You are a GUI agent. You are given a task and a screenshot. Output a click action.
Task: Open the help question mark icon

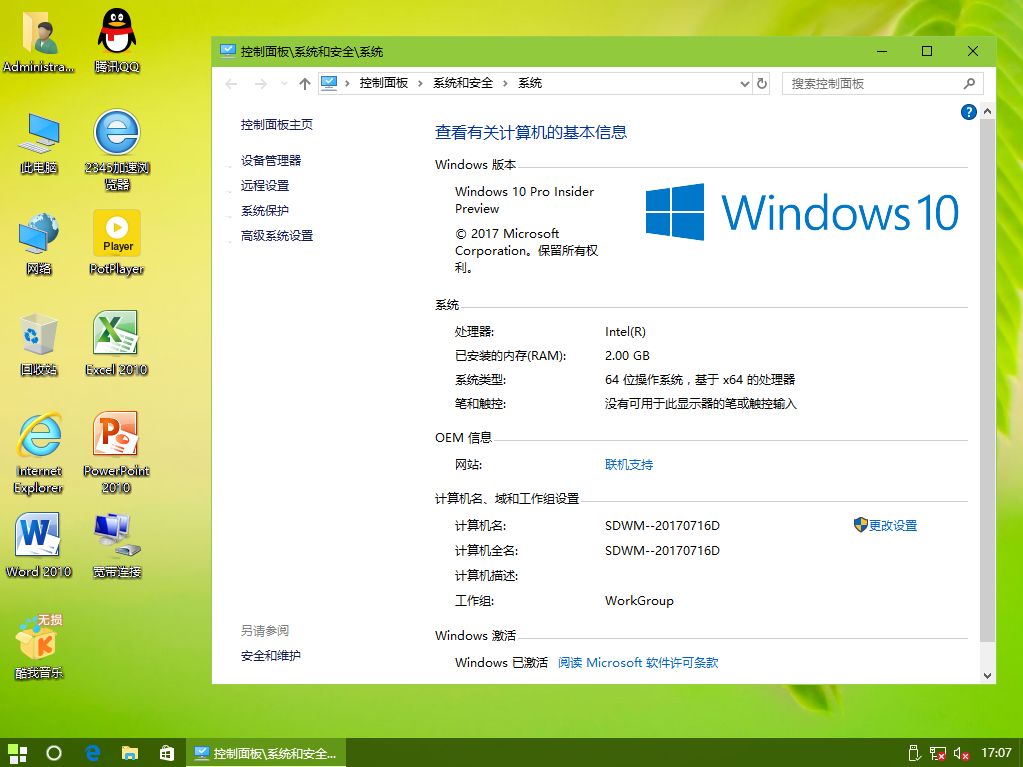coord(968,112)
